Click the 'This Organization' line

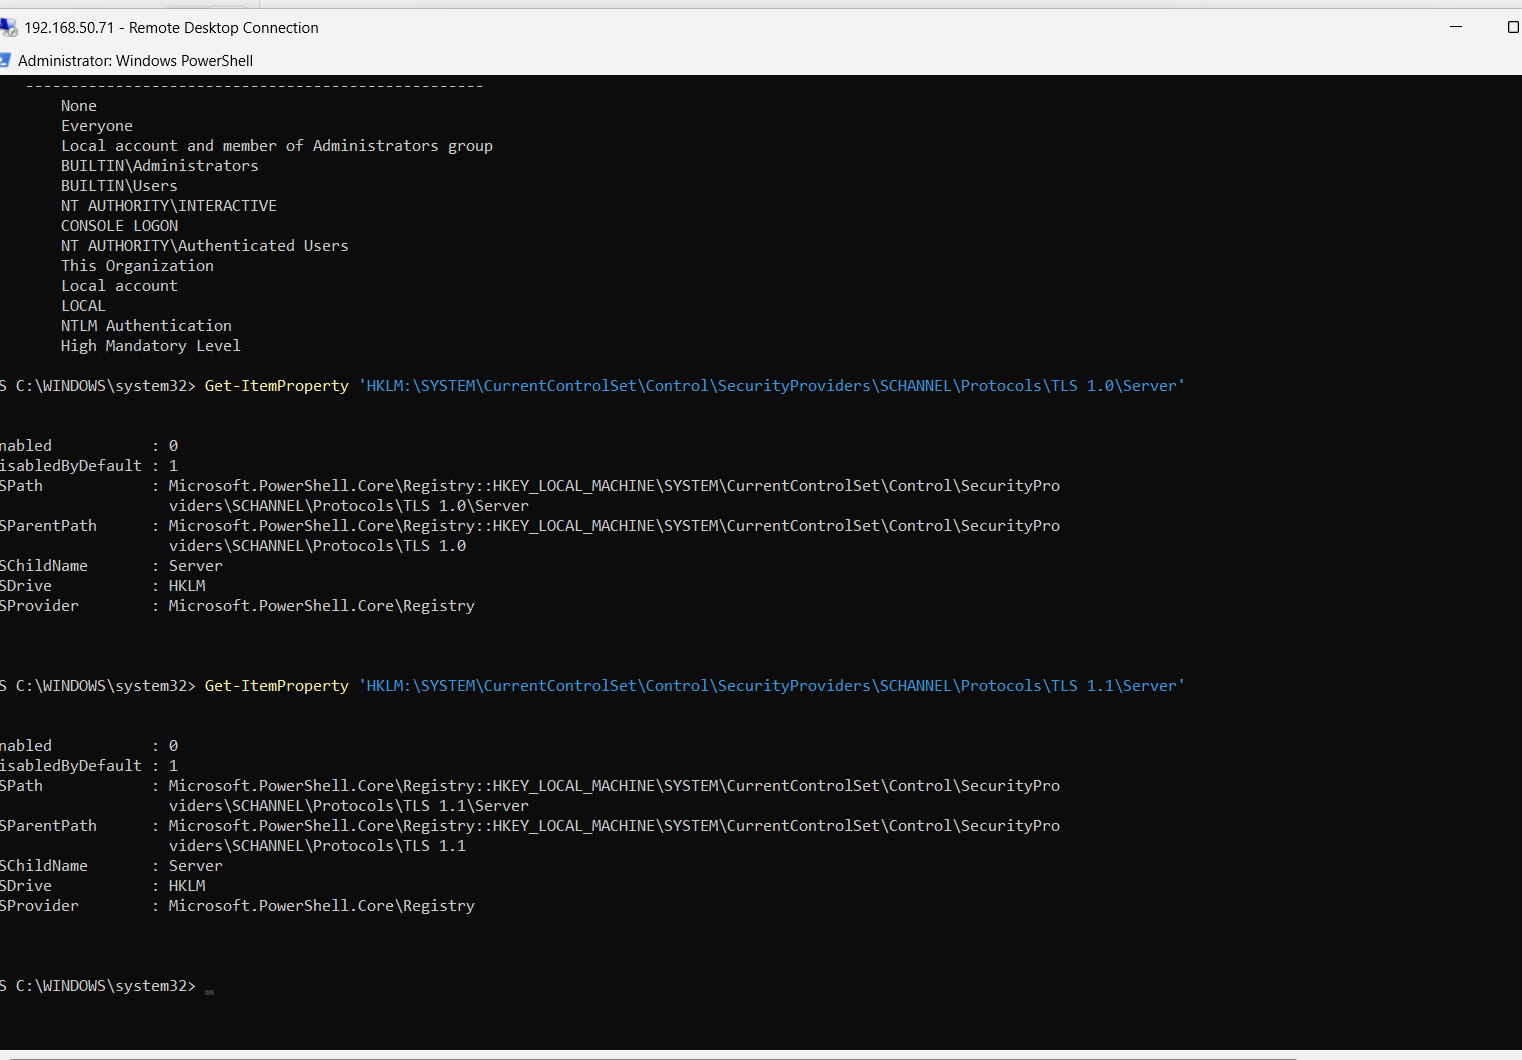[x=137, y=266]
